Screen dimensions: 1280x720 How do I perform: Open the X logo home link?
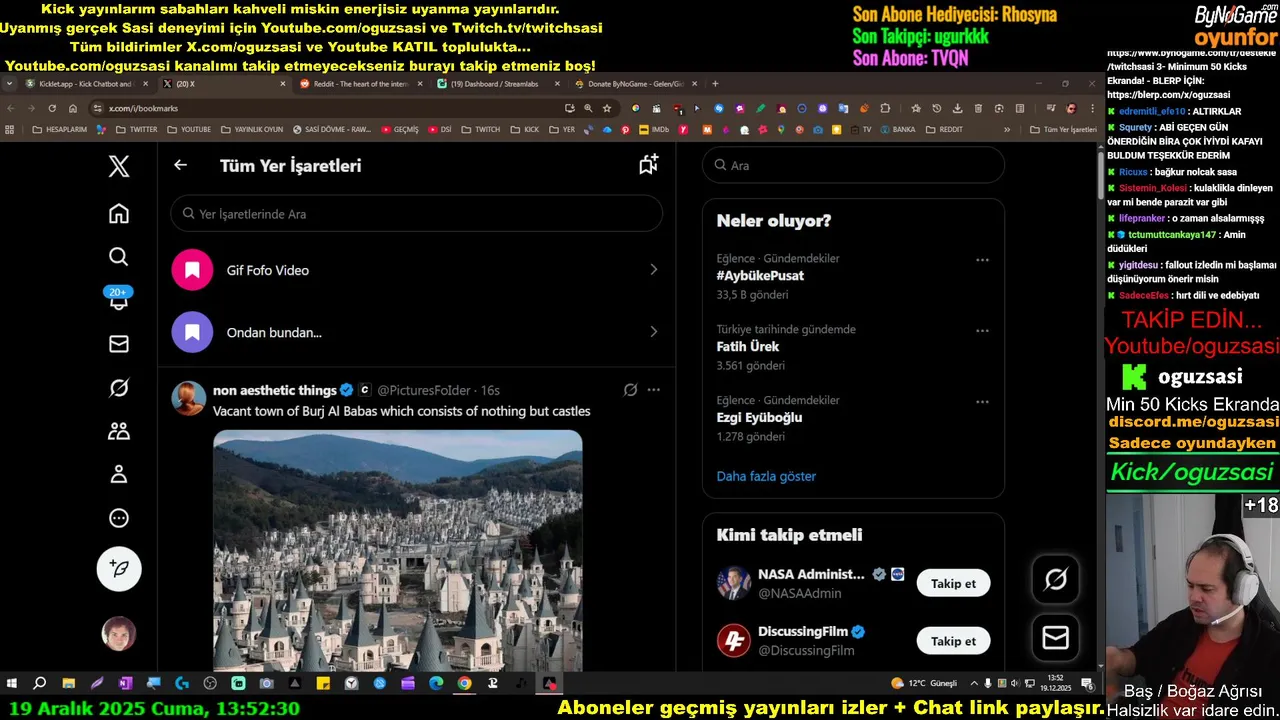[119, 166]
